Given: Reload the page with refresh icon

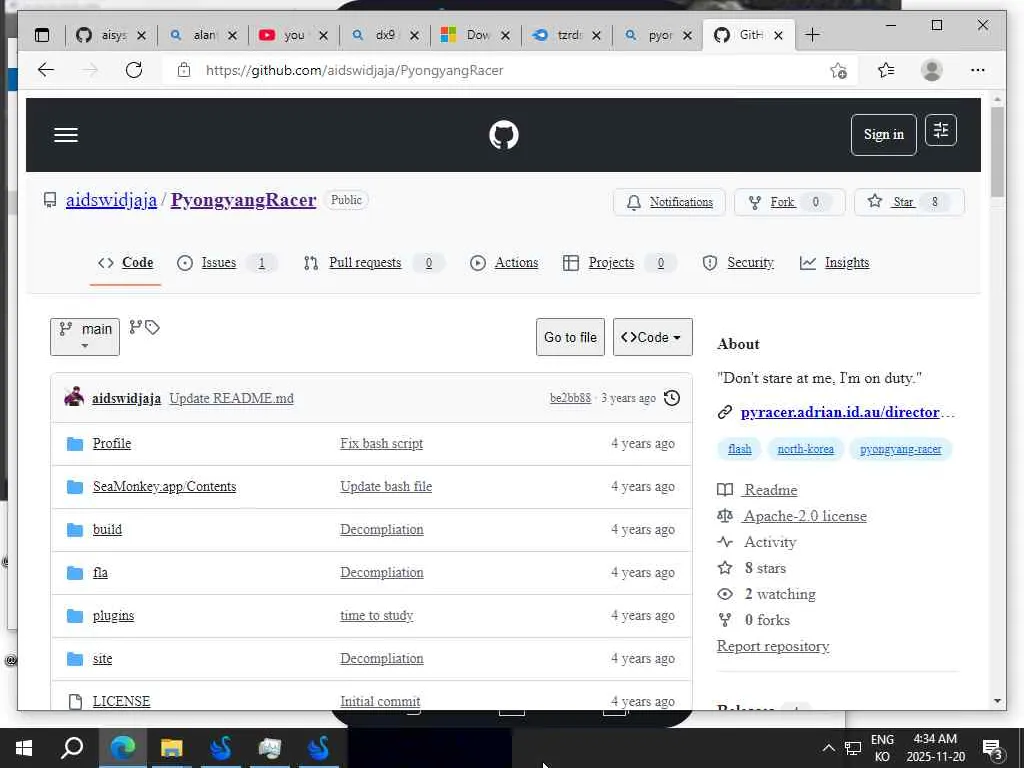Looking at the screenshot, I should tap(134, 70).
